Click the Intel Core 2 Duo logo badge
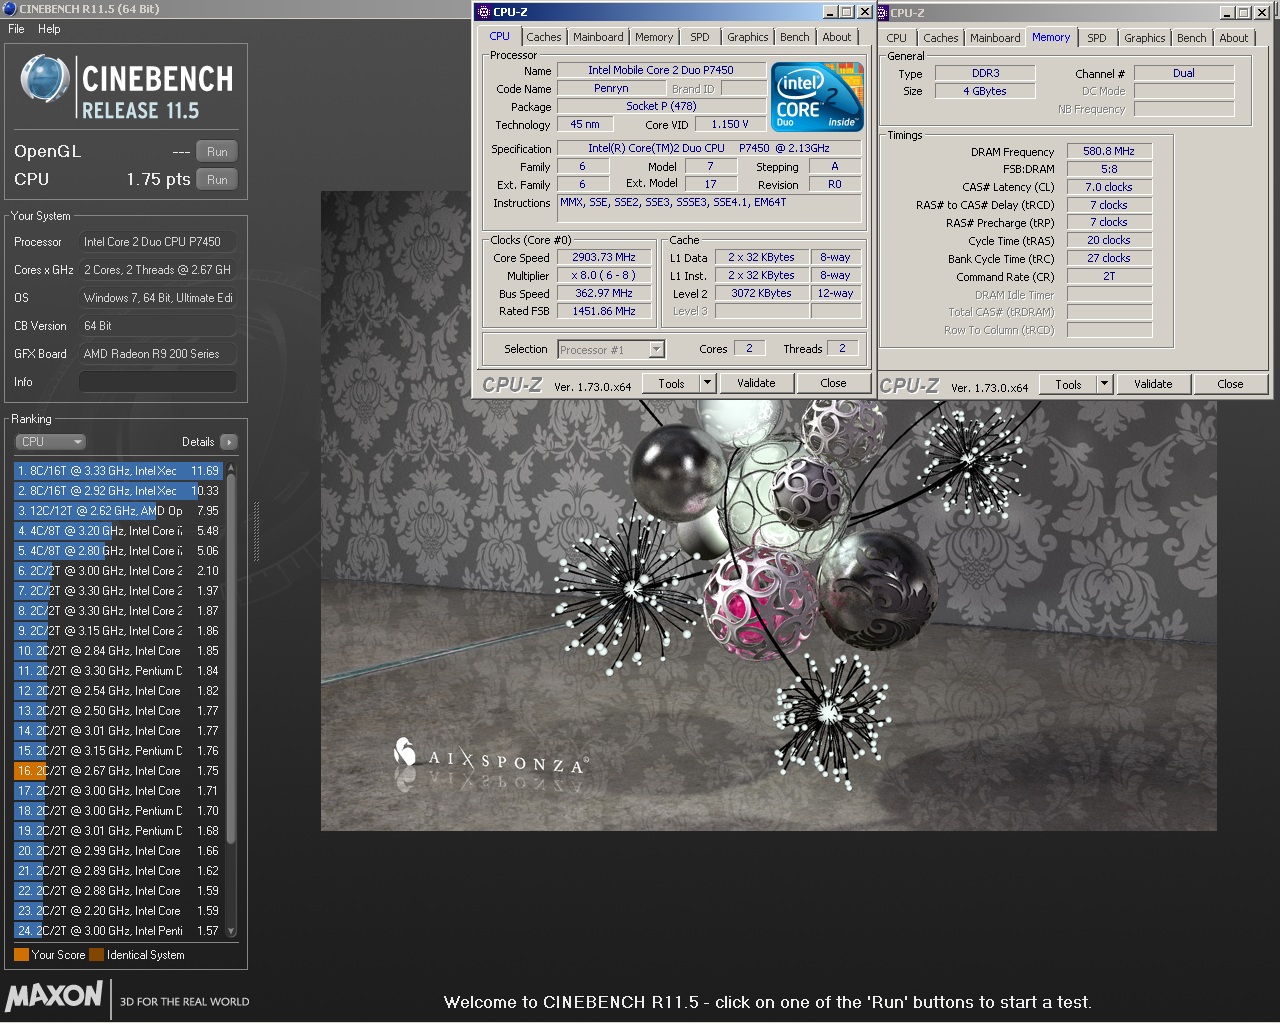 coord(817,97)
